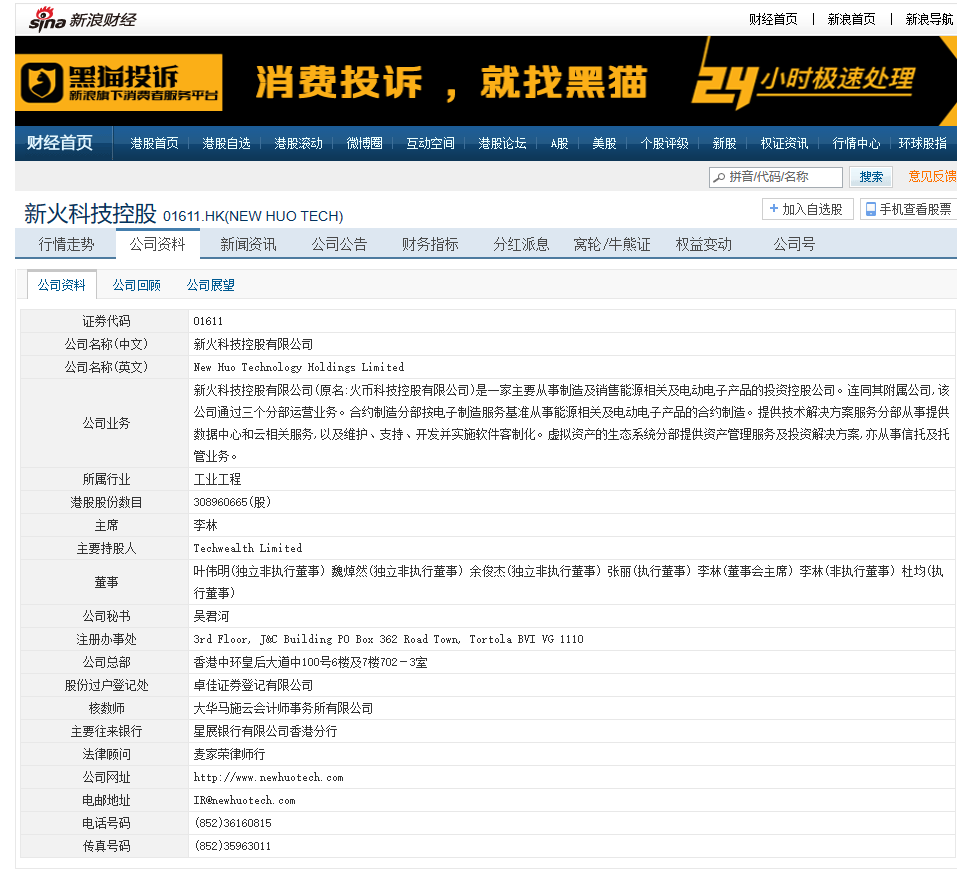Open the 公司回顾 sub-tab

[x=136, y=285]
